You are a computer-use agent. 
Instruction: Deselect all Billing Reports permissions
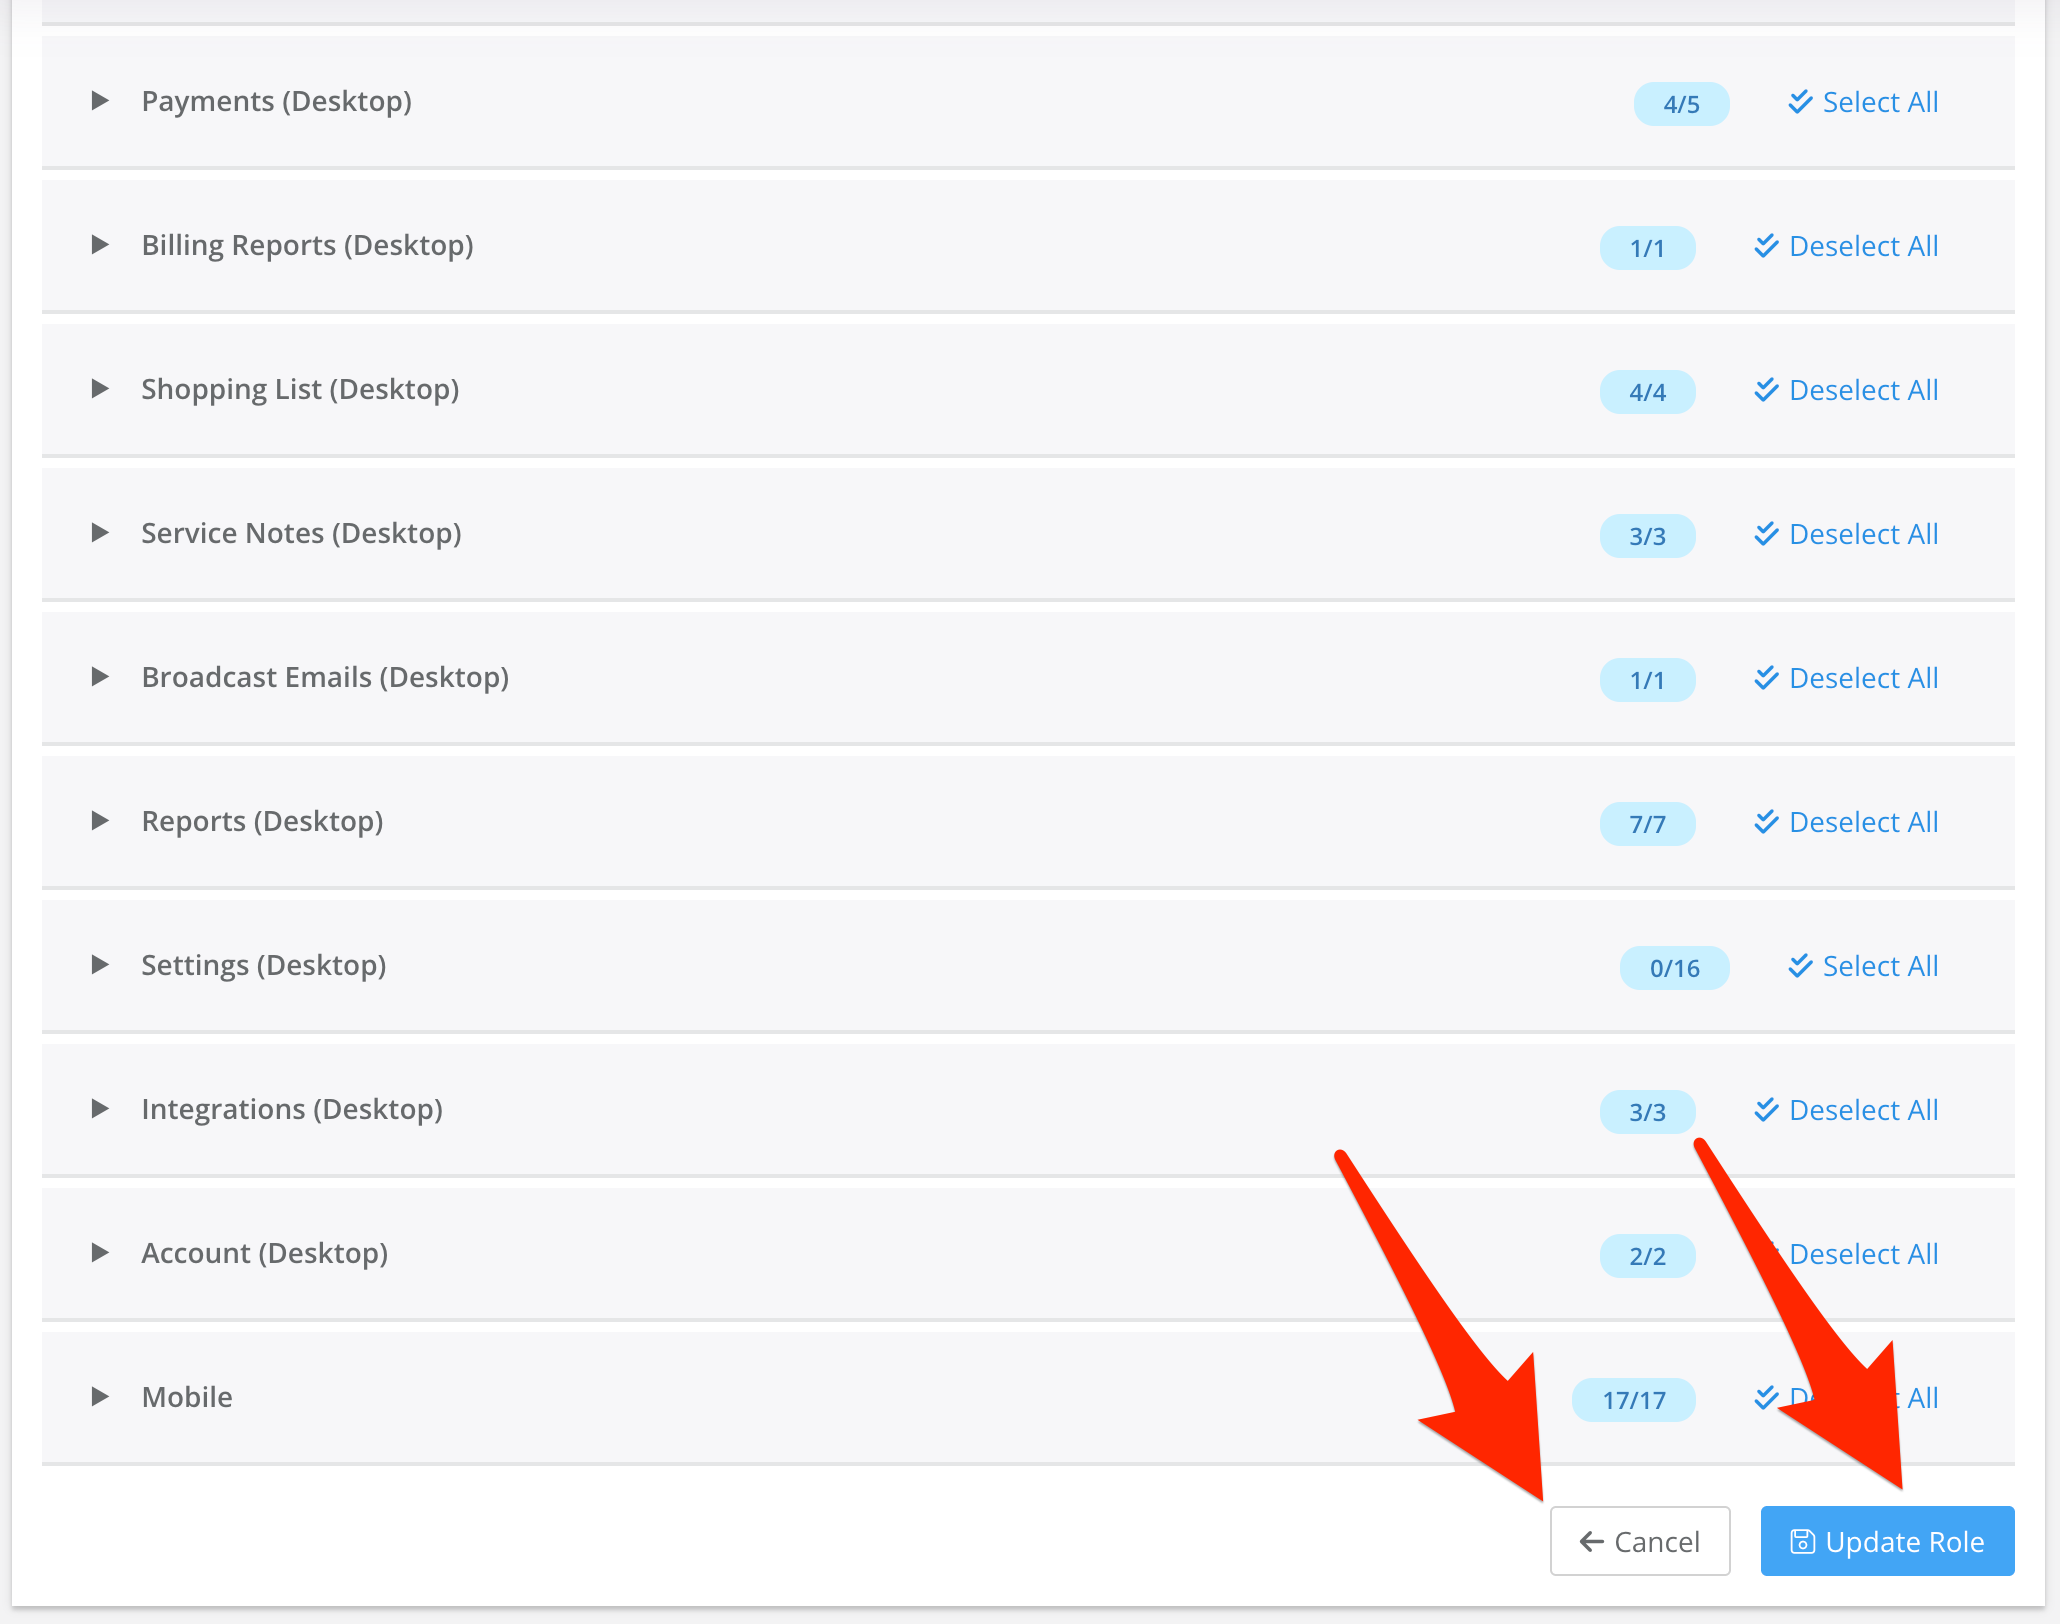click(1862, 246)
